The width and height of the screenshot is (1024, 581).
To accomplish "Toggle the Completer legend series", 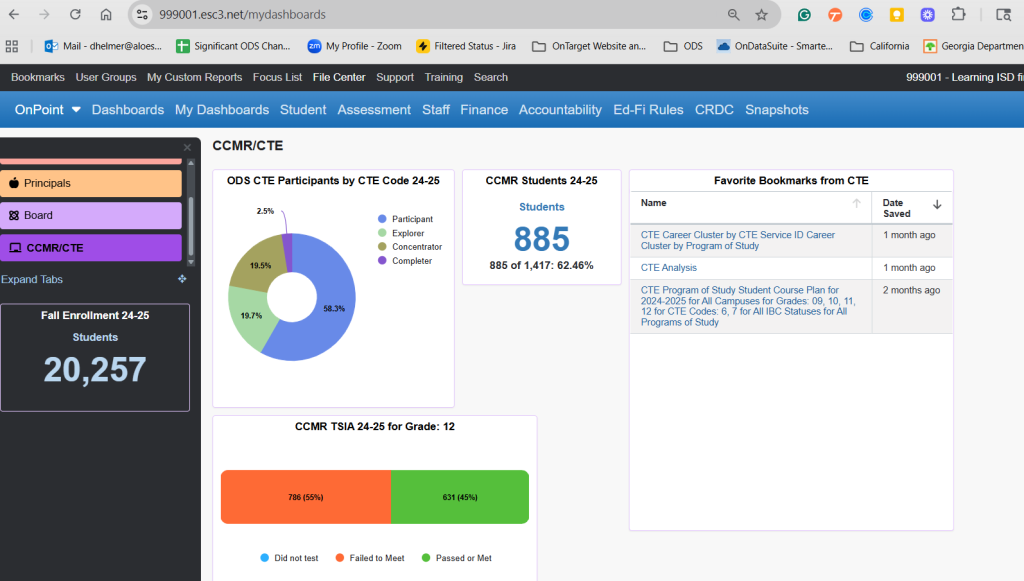I will pyautogui.click(x=410, y=261).
